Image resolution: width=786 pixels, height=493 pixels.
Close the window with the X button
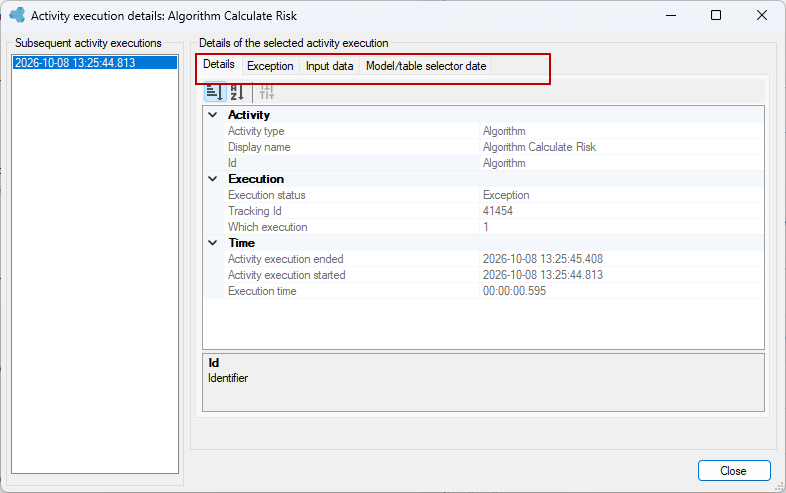pos(762,16)
